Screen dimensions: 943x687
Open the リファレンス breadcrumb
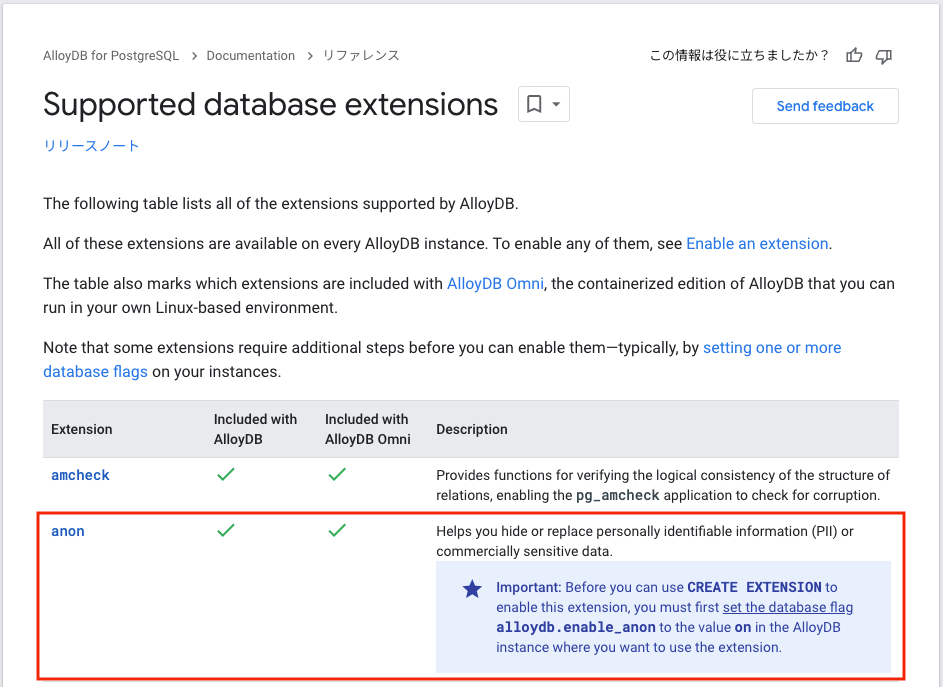[361, 55]
